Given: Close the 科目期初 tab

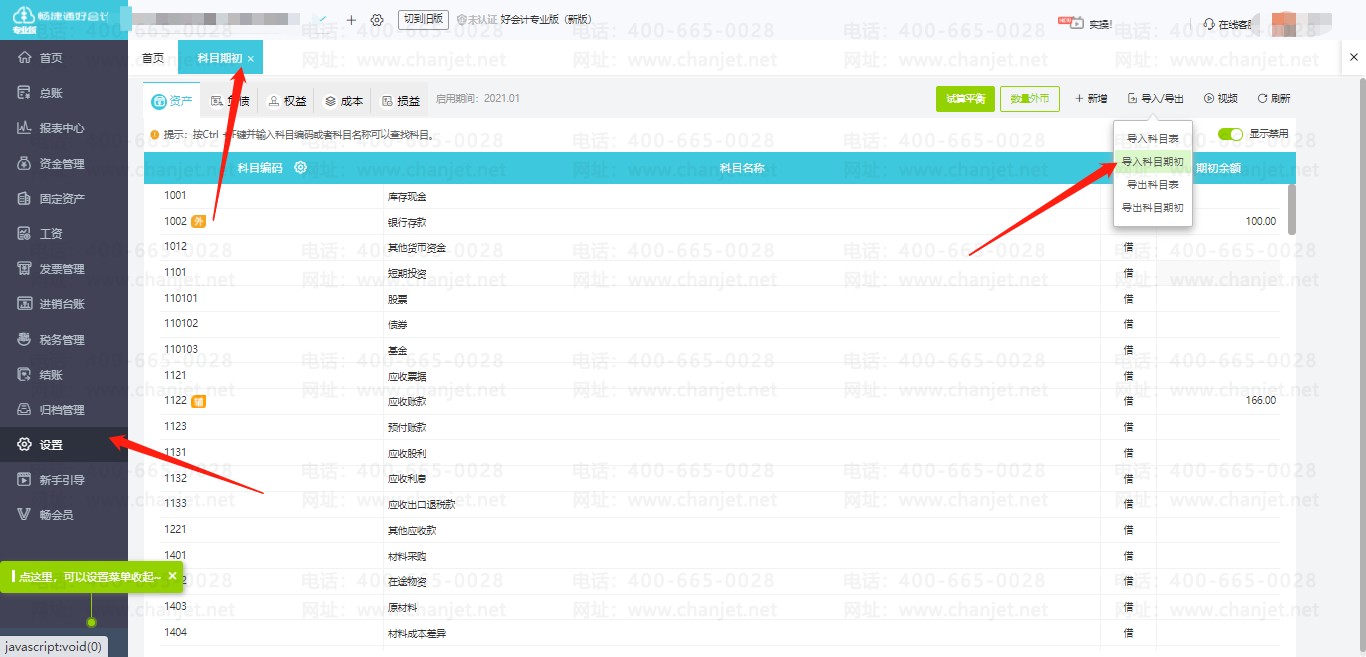Looking at the screenshot, I should click(x=251, y=59).
